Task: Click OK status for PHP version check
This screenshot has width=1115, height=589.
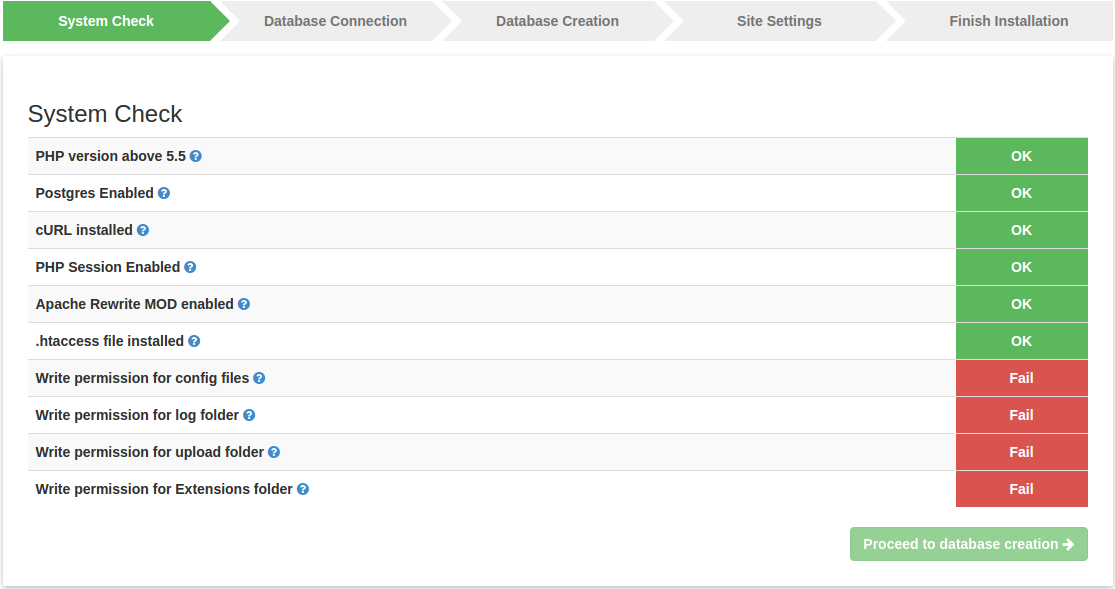Action: (x=1021, y=156)
